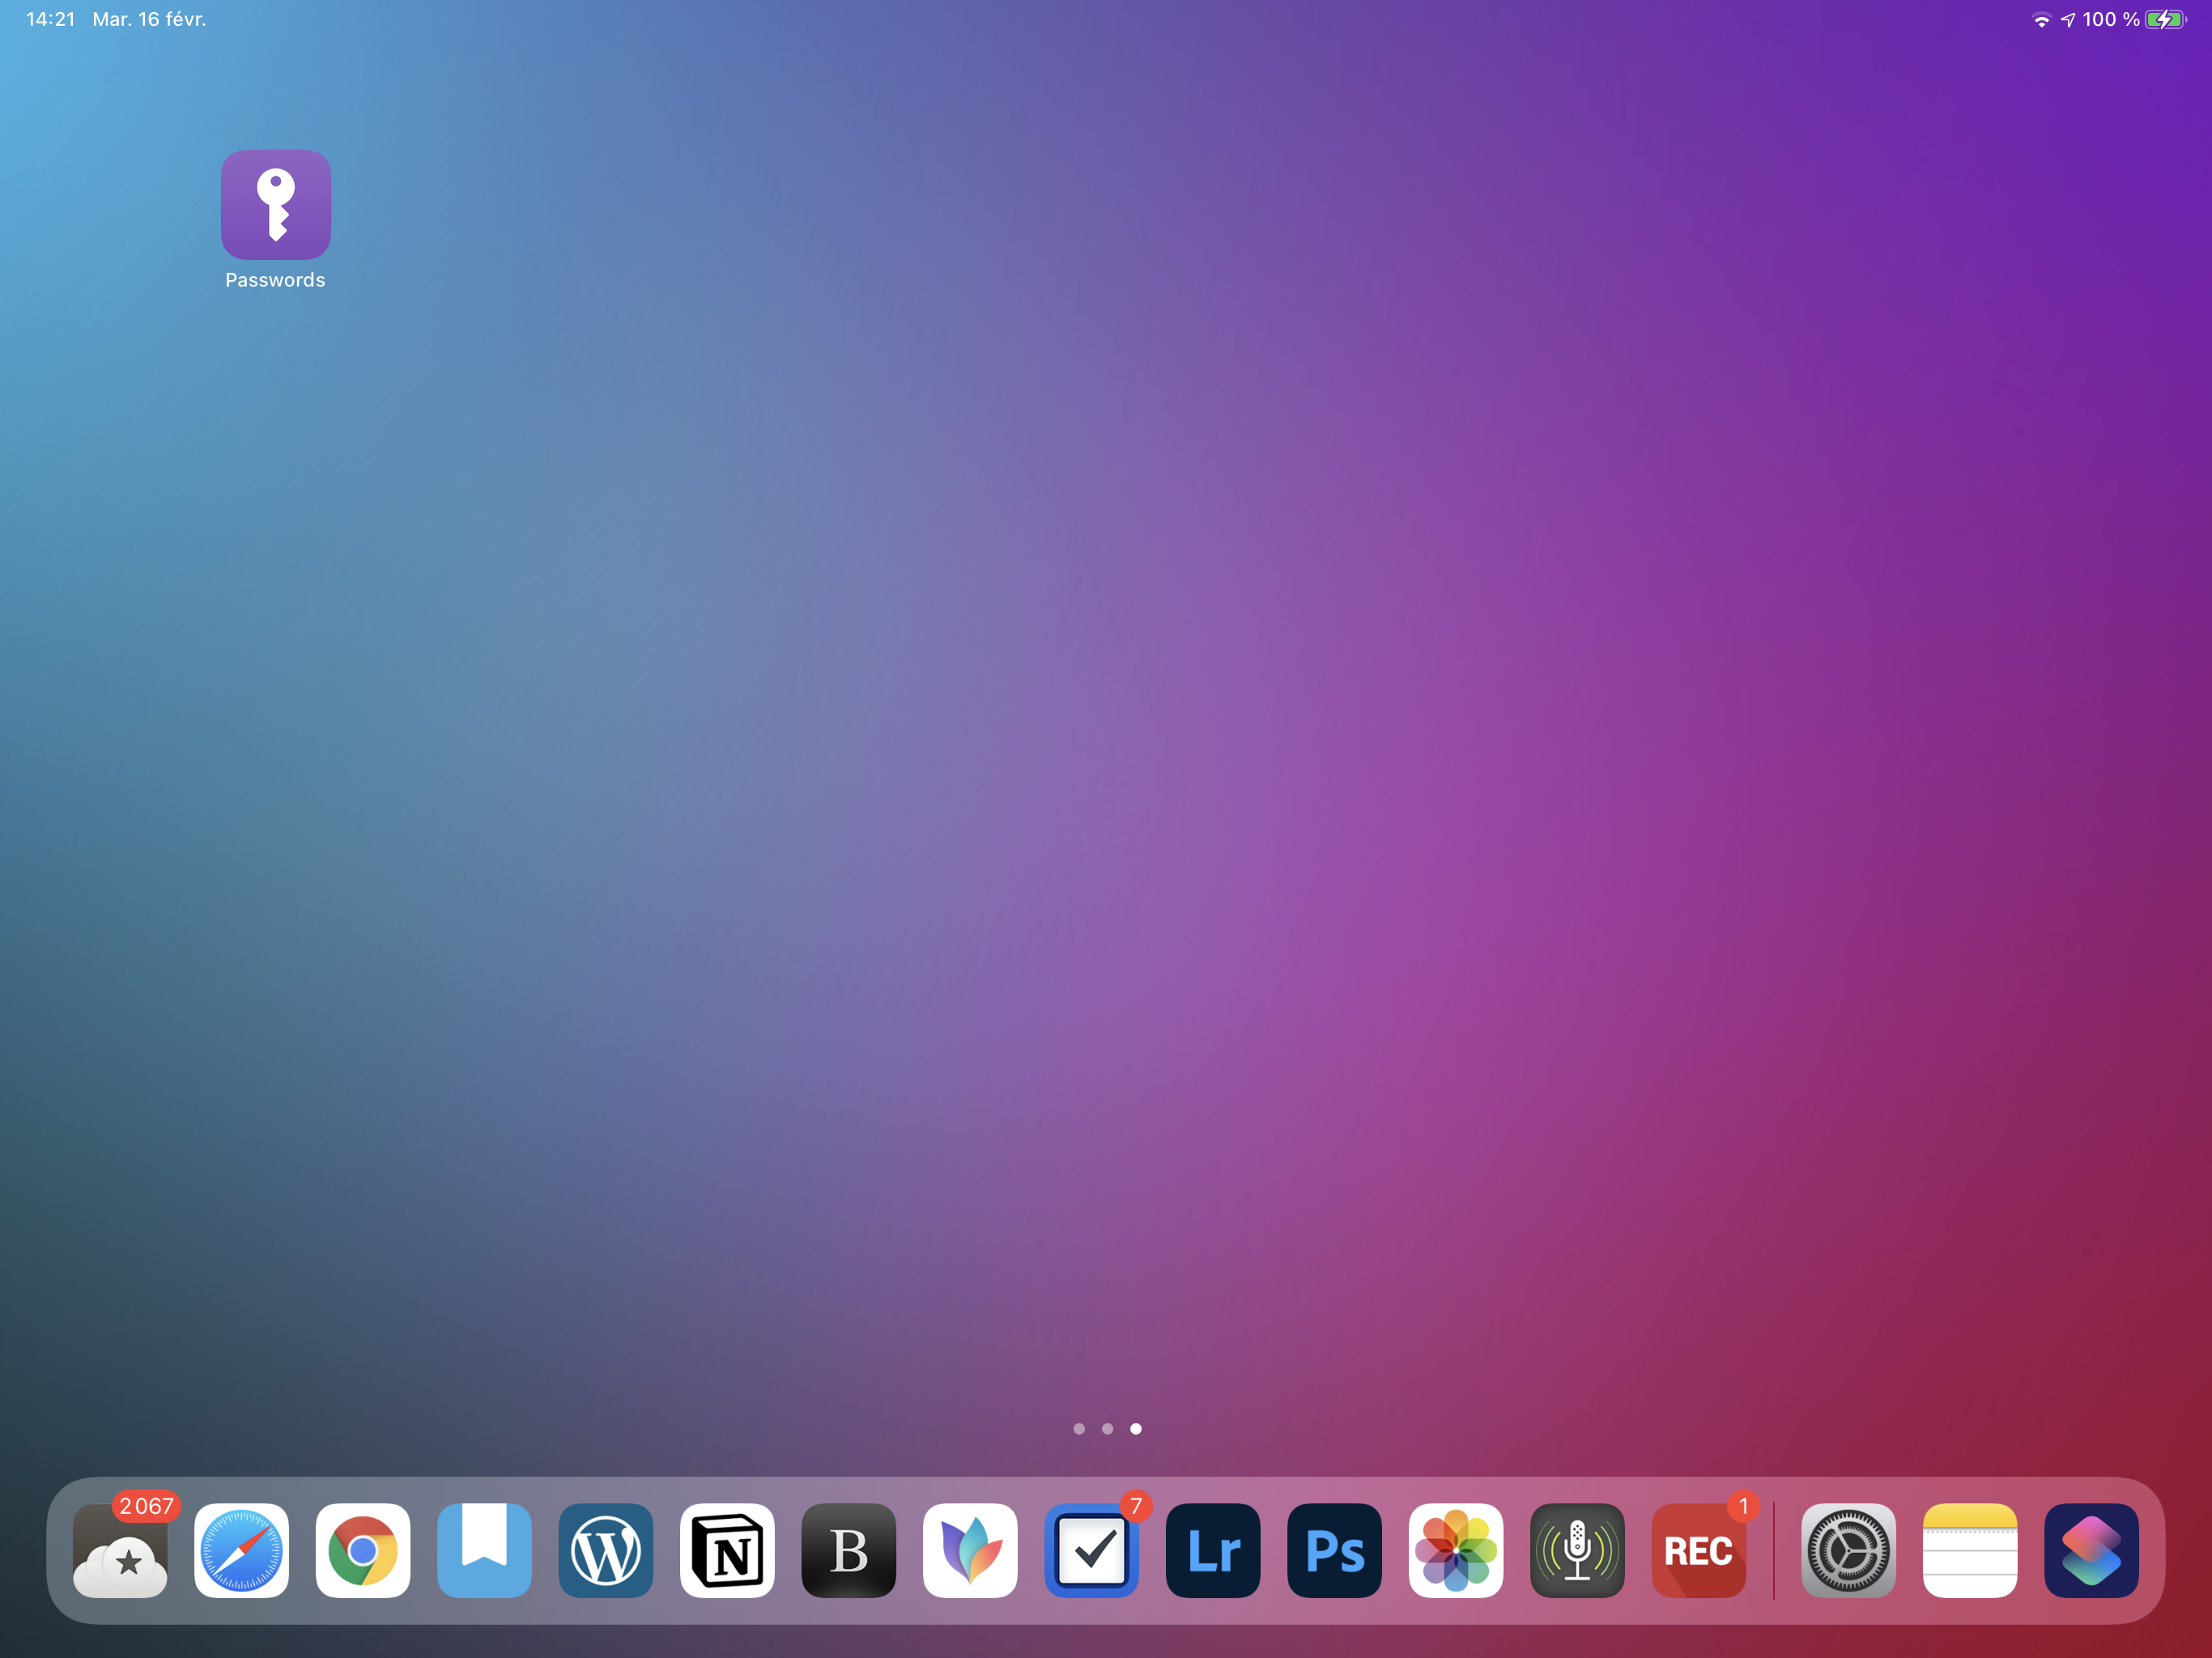This screenshot has width=2212, height=1658.
Task: Go to the first home screen page dot
Action: pos(1079,1429)
